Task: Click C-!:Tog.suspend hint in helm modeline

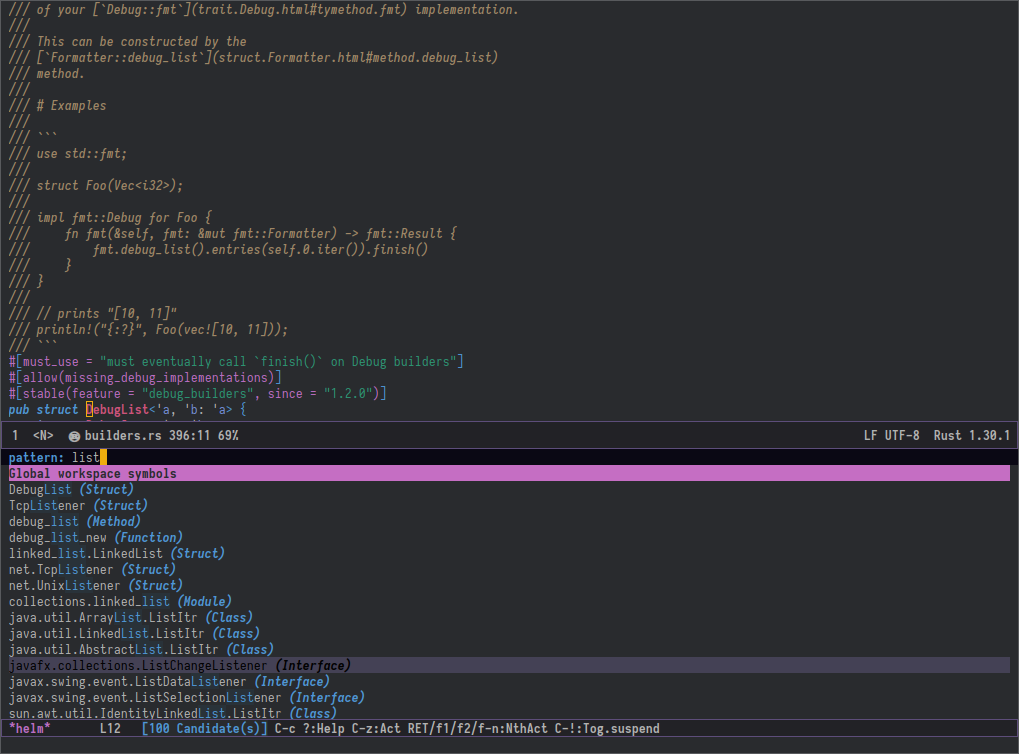Action: pyautogui.click(x=607, y=729)
